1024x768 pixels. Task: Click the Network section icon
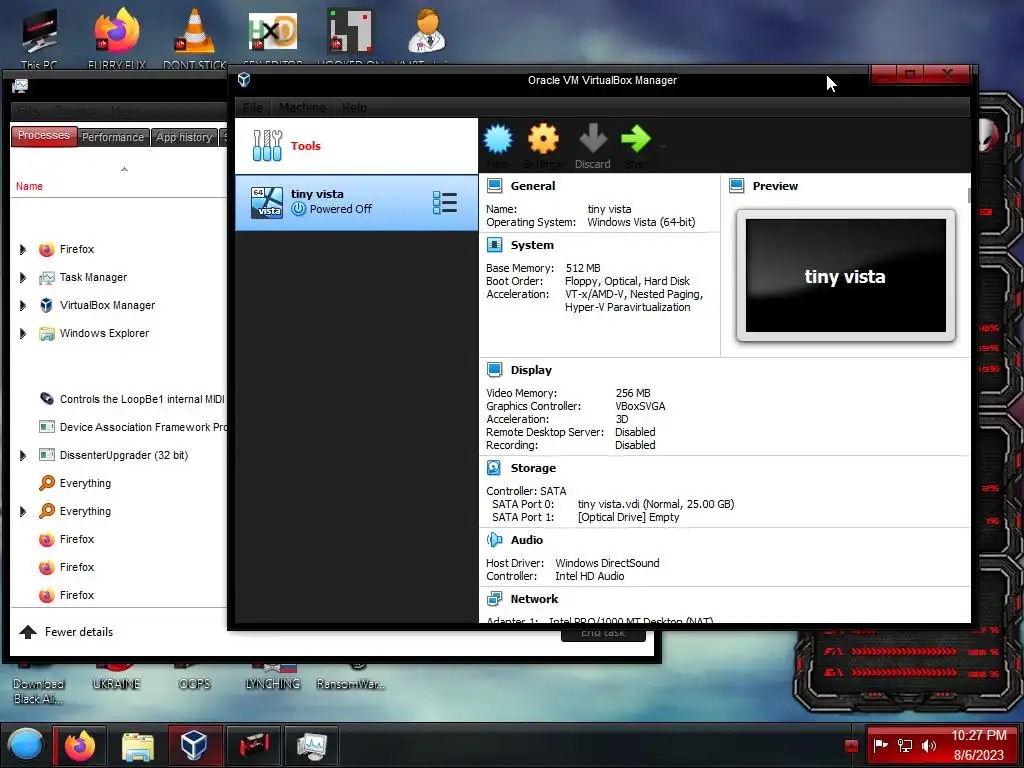click(x=494, y=599)
